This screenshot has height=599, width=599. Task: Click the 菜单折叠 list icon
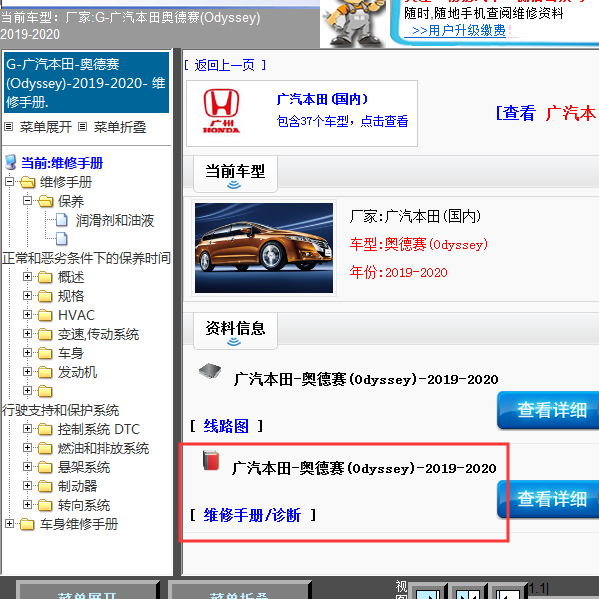(x=83, y=126)
